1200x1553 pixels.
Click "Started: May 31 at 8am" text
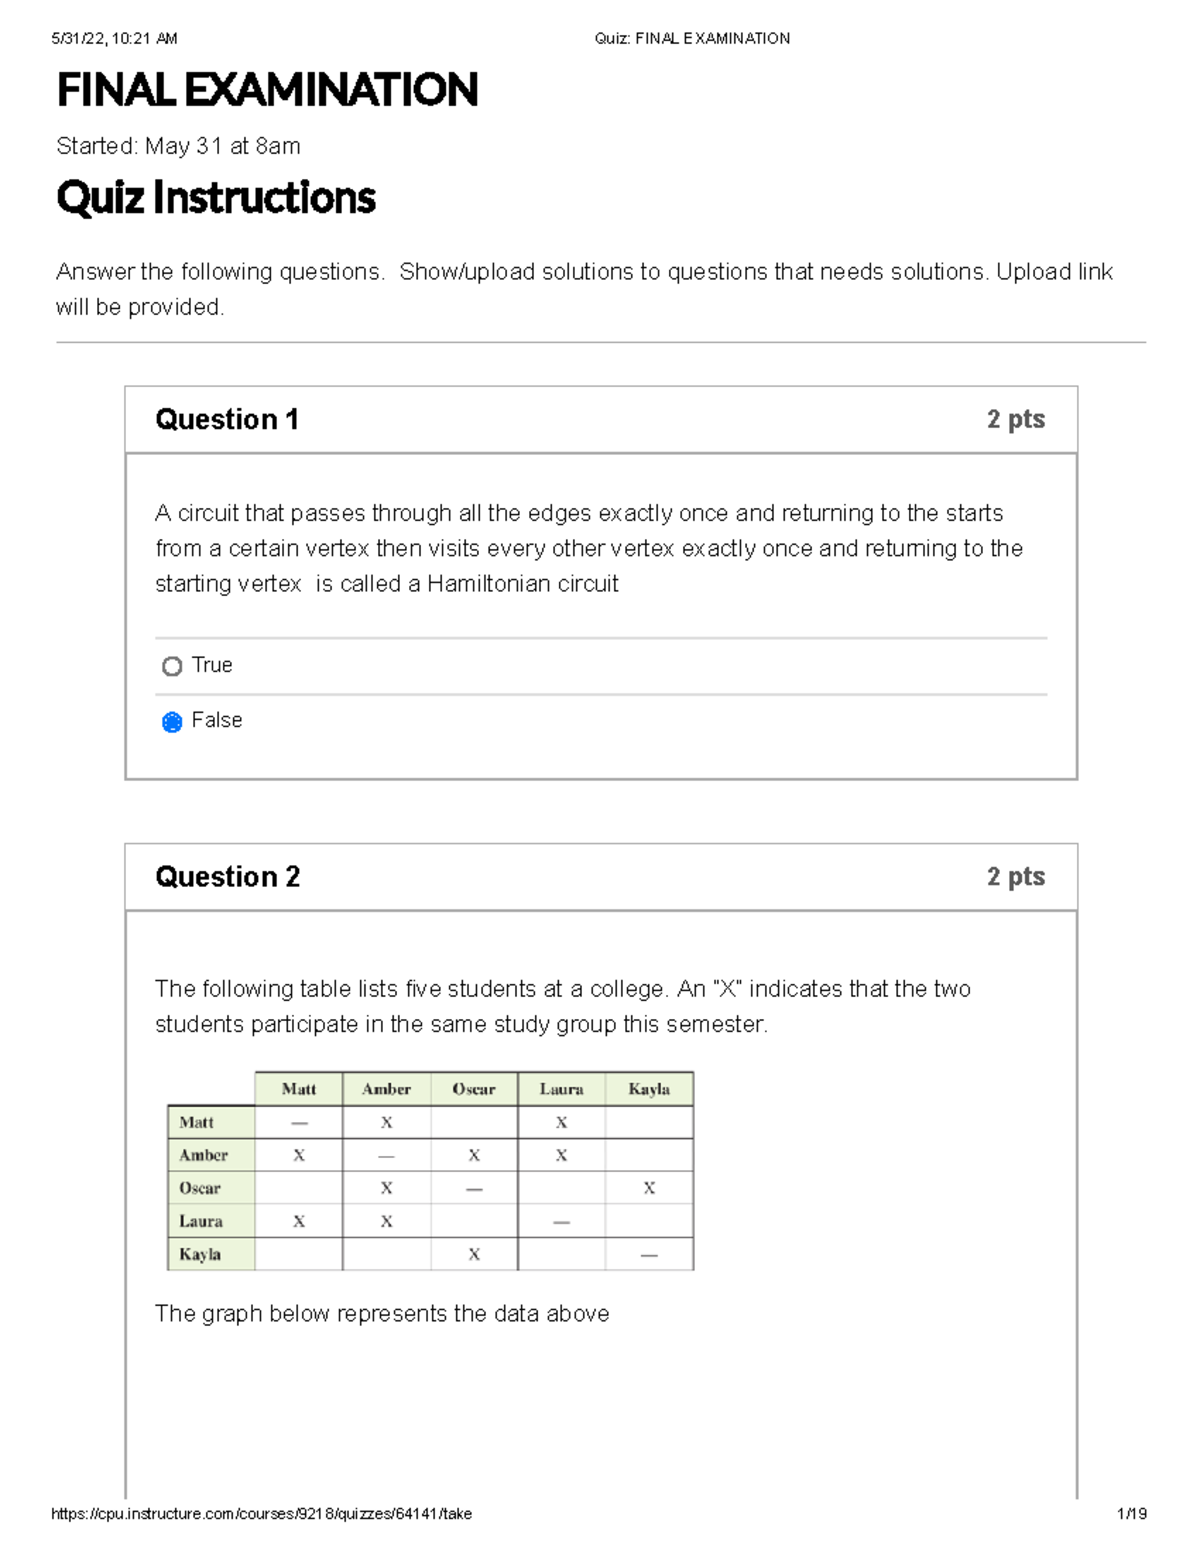point(176,146)
